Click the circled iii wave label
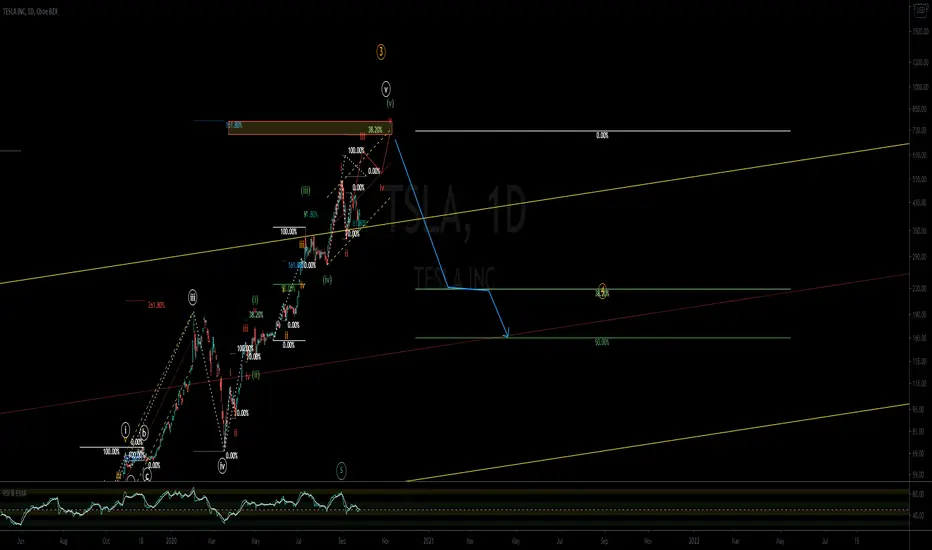The height and width of the screenshot is (550, 932). coord(193,297)
